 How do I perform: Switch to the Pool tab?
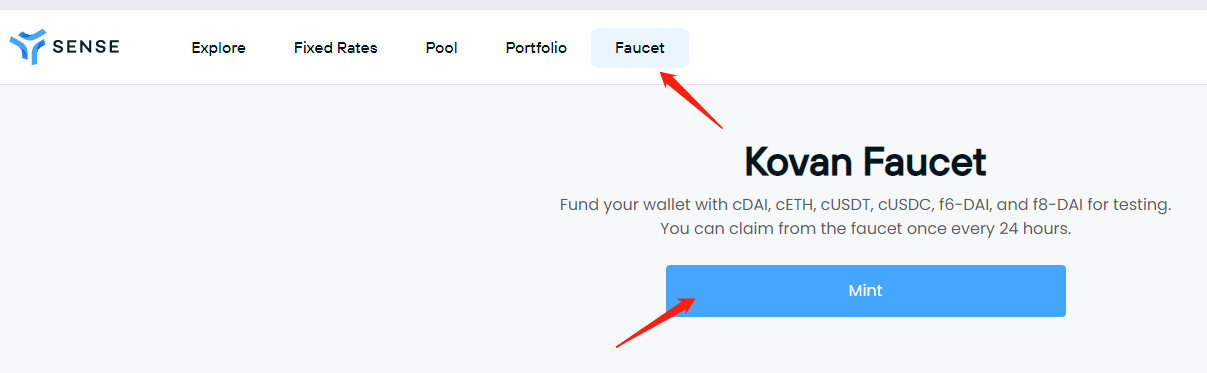point(441,48)
